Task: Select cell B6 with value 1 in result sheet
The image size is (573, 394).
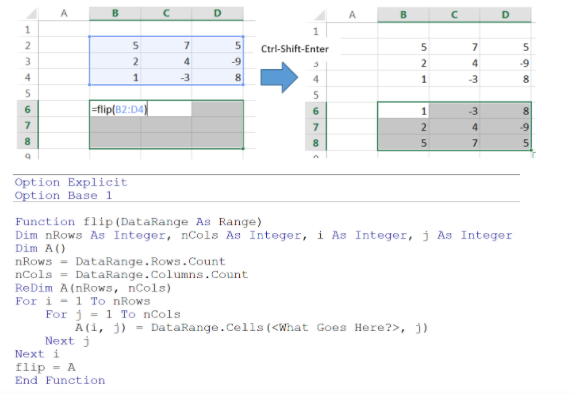Action: coord(403,111)
